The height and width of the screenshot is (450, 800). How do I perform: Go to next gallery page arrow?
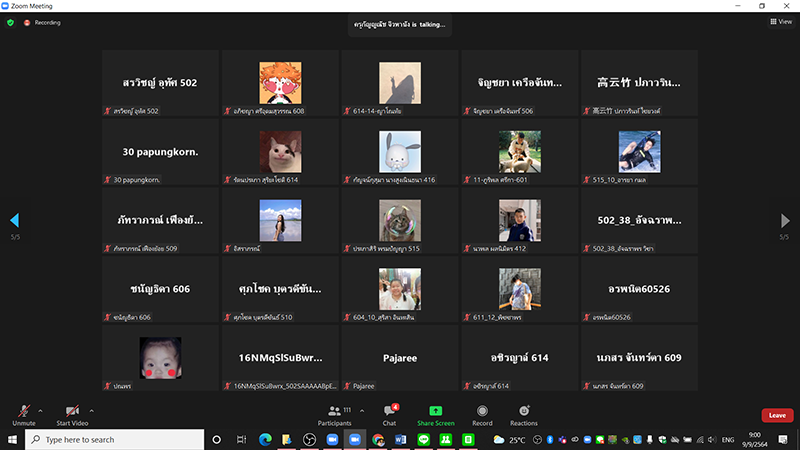(x=785, y=220)
